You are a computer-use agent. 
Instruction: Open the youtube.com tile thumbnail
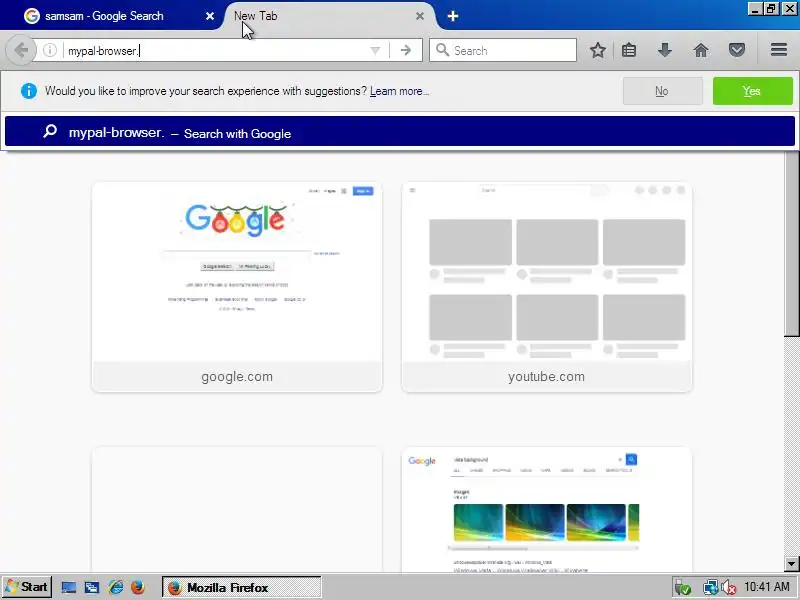(546, 272)
